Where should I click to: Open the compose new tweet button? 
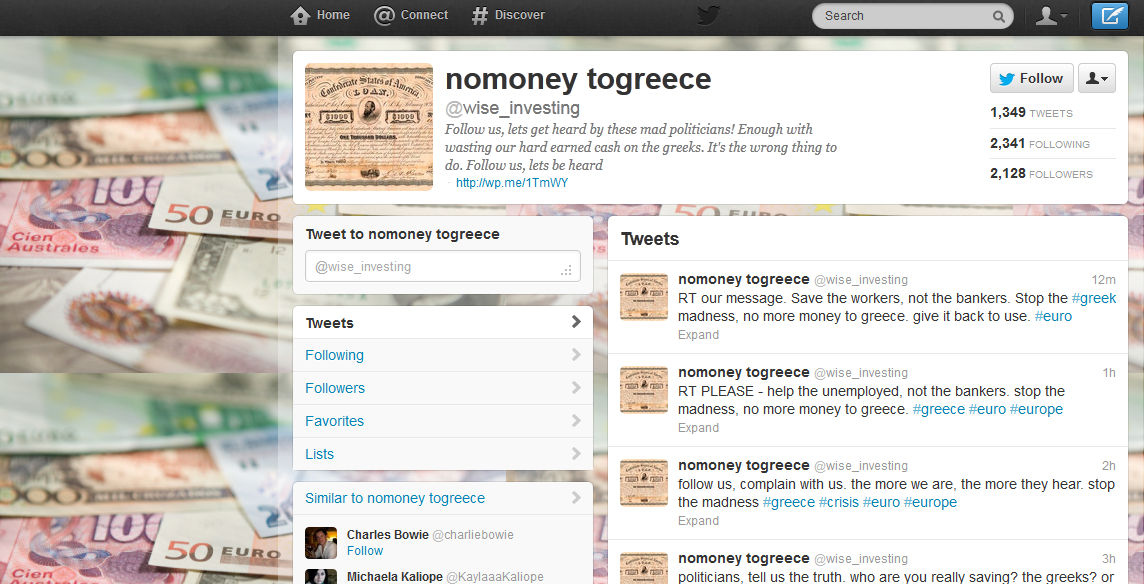tap(1110, 16)
